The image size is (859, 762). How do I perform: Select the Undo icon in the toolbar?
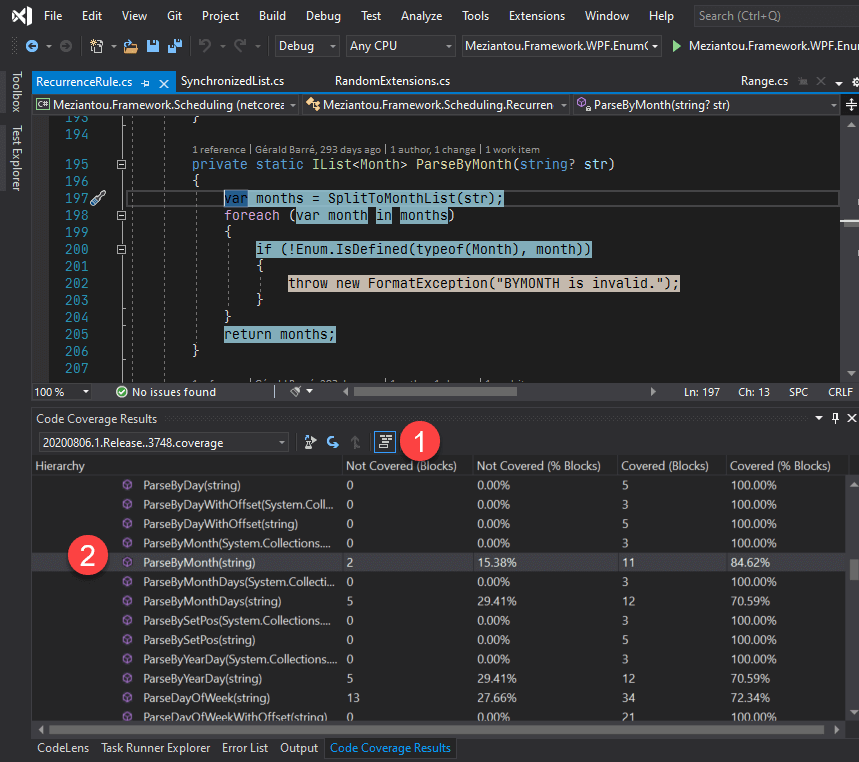205,47
